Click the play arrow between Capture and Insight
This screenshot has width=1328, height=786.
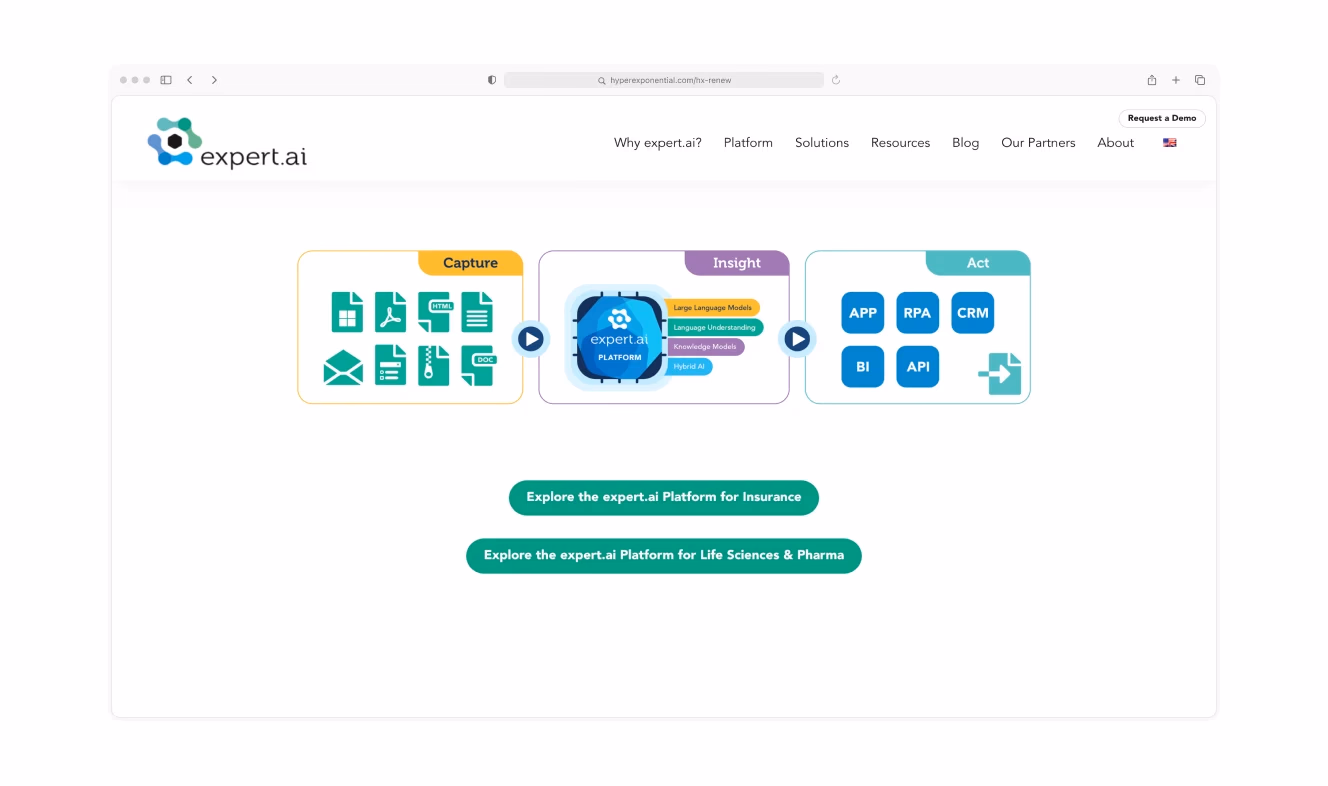click(x=531, y=340)
